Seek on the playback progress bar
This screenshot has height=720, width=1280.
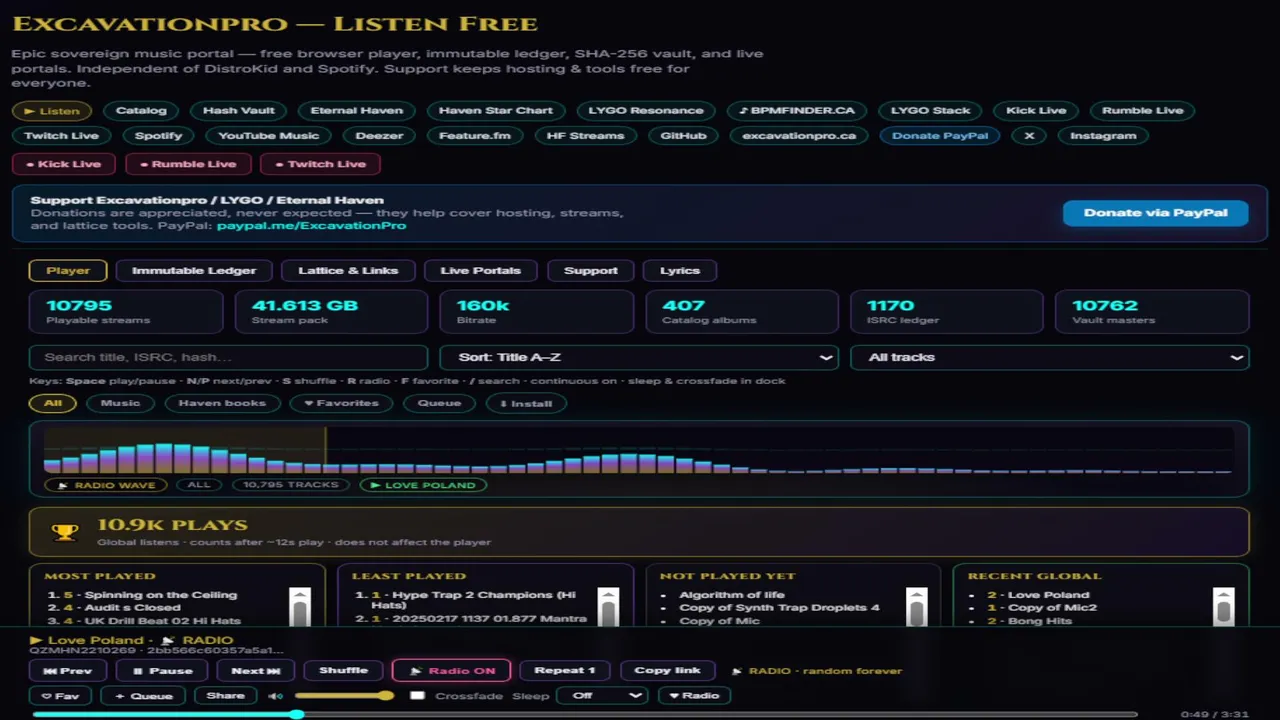point(584,714)
